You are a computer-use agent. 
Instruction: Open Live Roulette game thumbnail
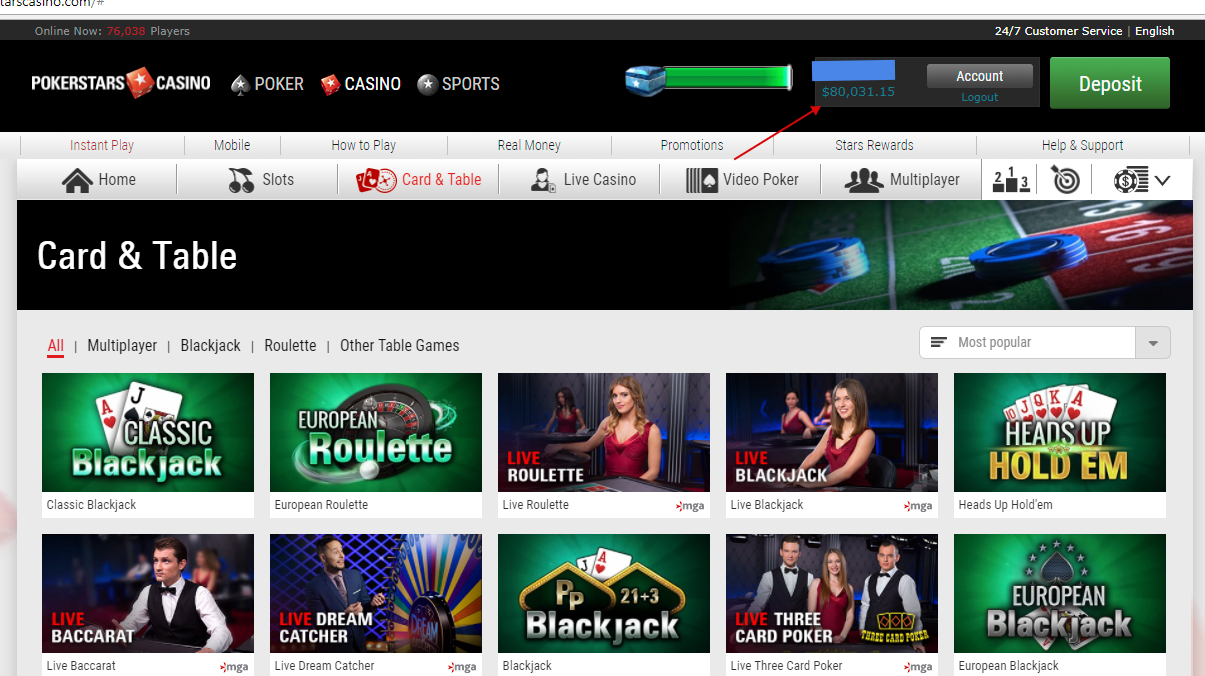(x=604, y=432)
